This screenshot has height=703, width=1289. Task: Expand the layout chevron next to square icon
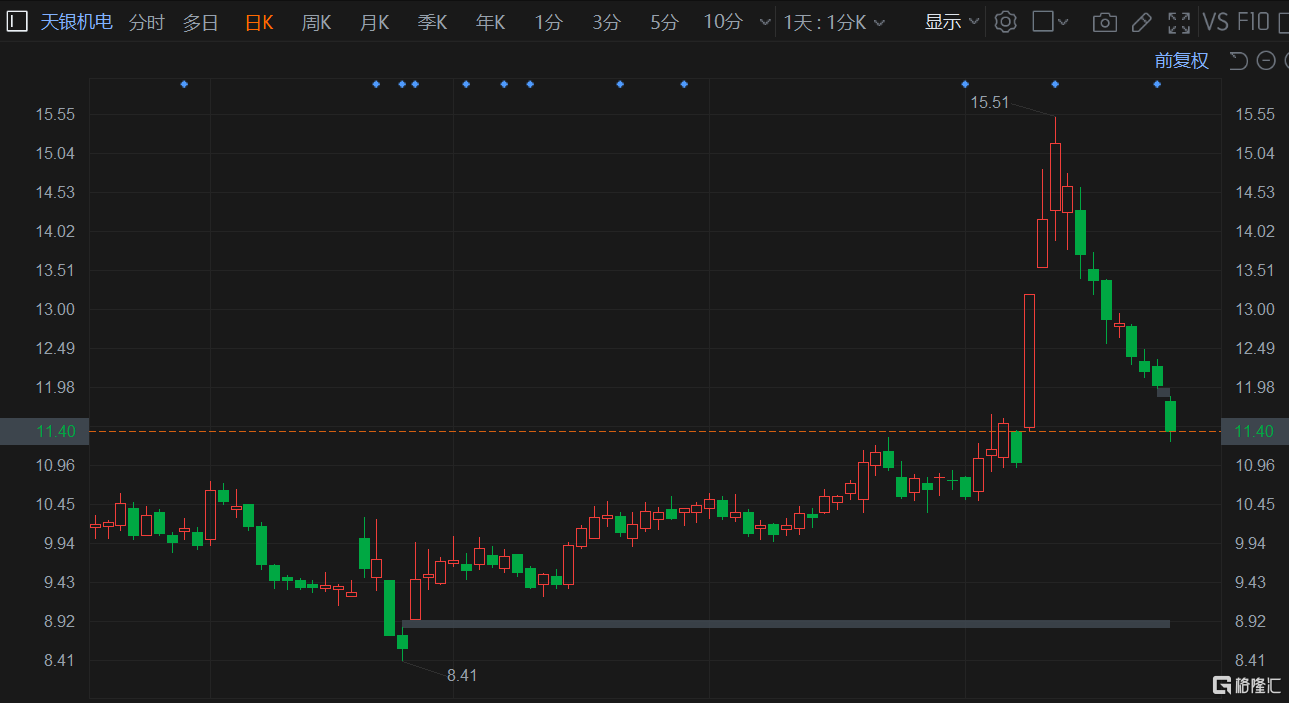coord(1063,22)
